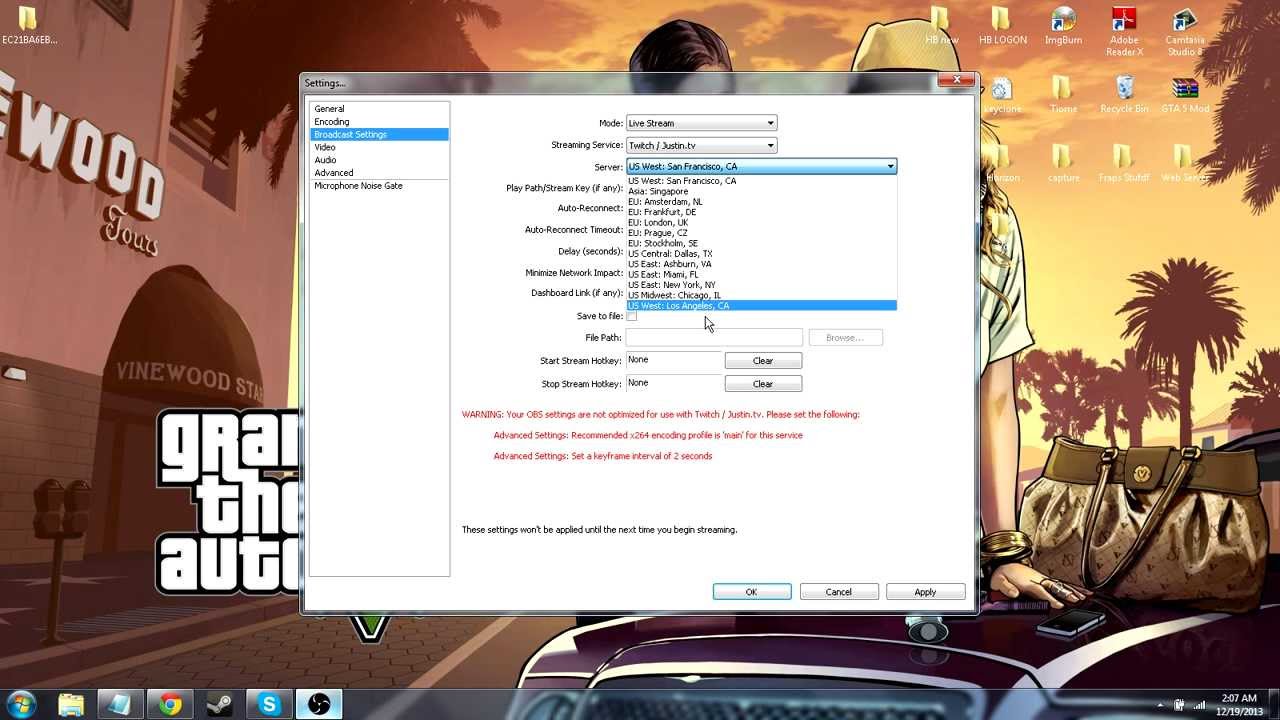The width and height of the screenshot is (1280, 720).
Task: Choose US West: San Francisco, CA from the list
Action: tap(761, 181)
